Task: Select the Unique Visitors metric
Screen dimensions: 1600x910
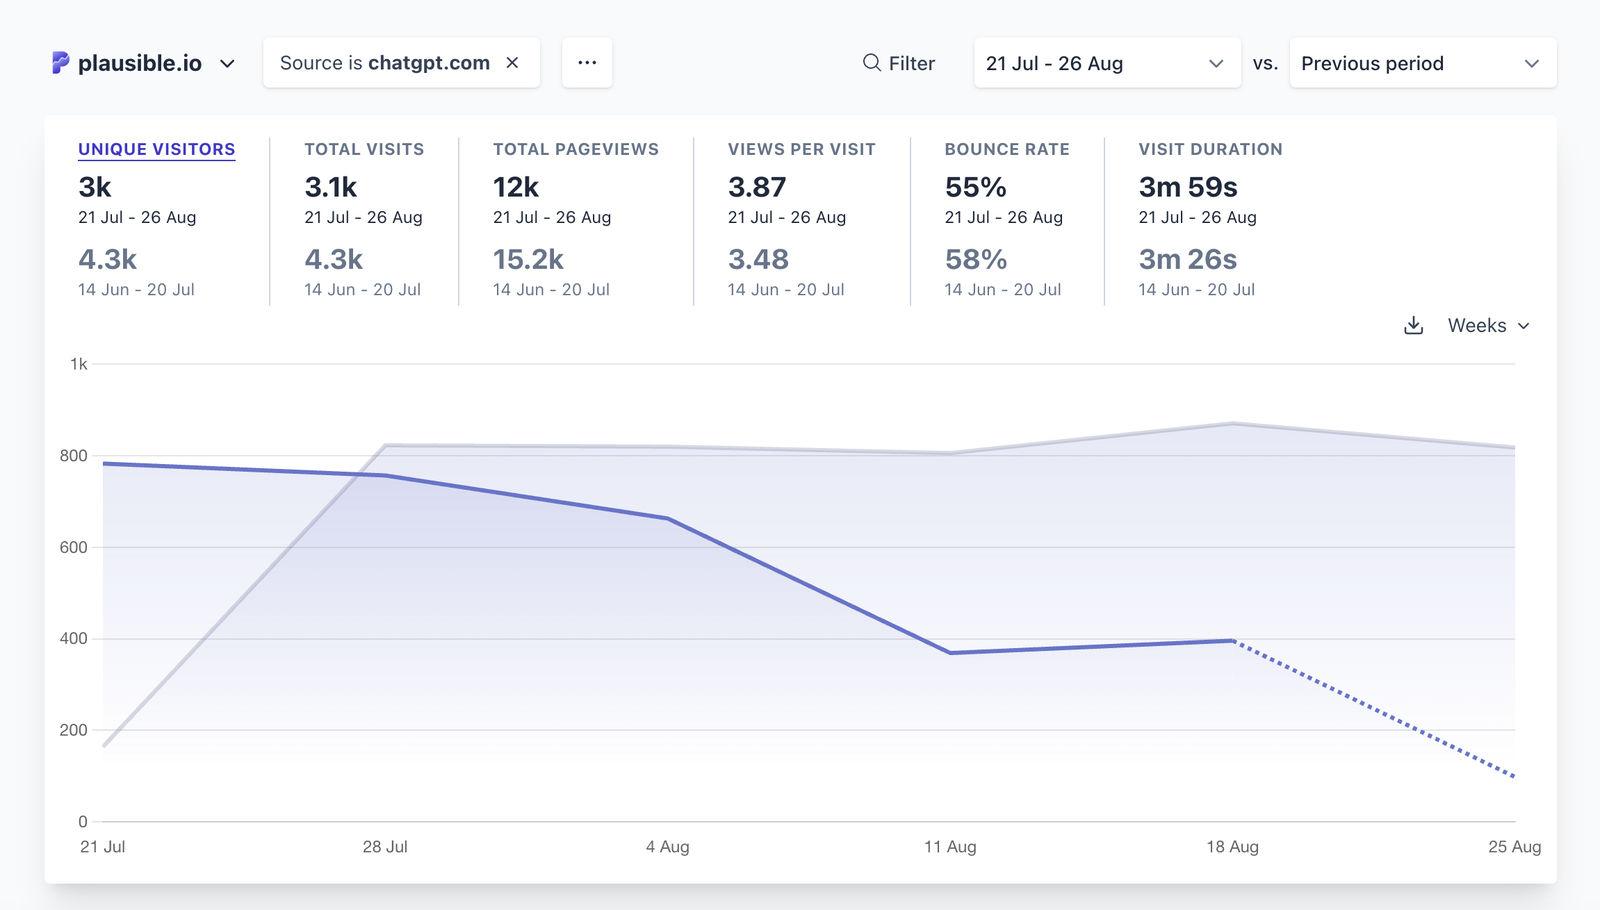Action: 157,149
